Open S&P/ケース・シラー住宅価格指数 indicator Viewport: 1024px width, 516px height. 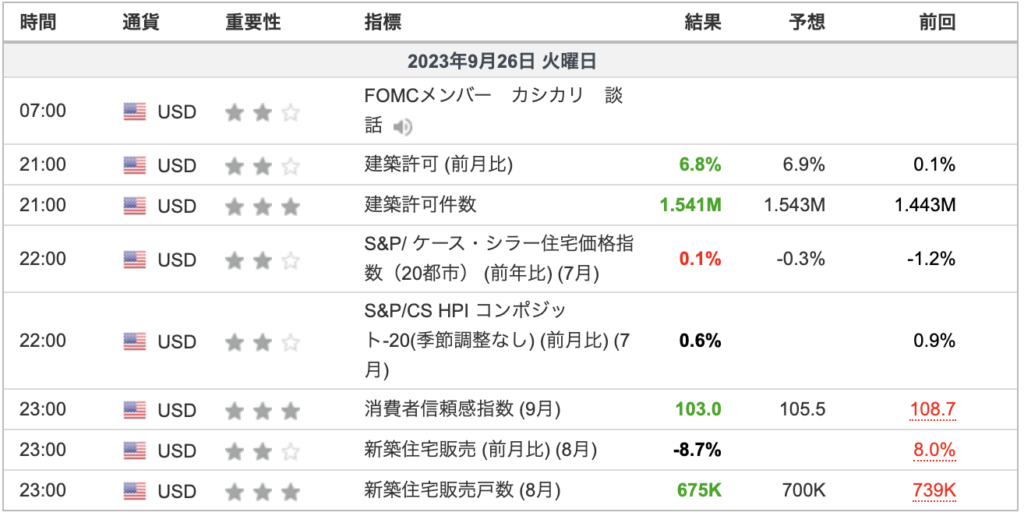click(499, 259)
